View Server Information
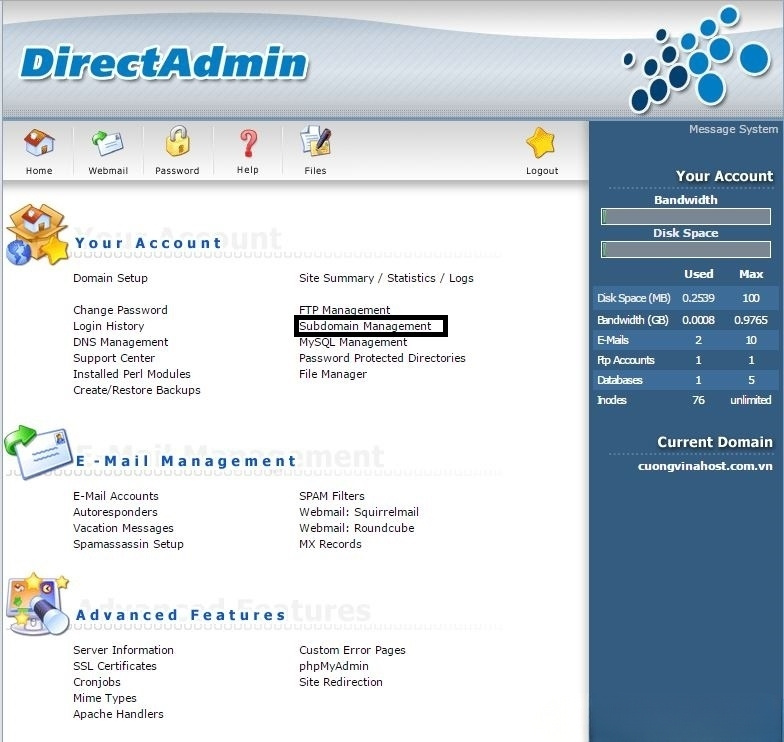 click(x=123, y=650)
